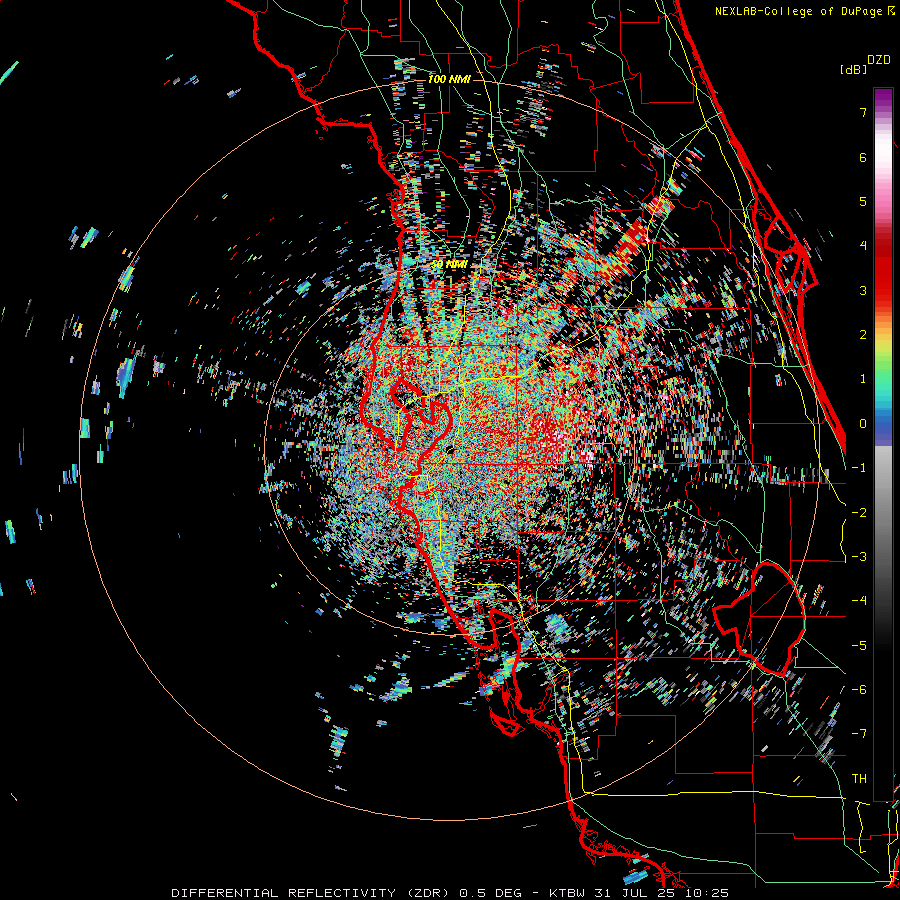This screenshot has width=900, height=900.
Task: Click the '100 NMI' range ring label
Action: [x=449, y=79]
